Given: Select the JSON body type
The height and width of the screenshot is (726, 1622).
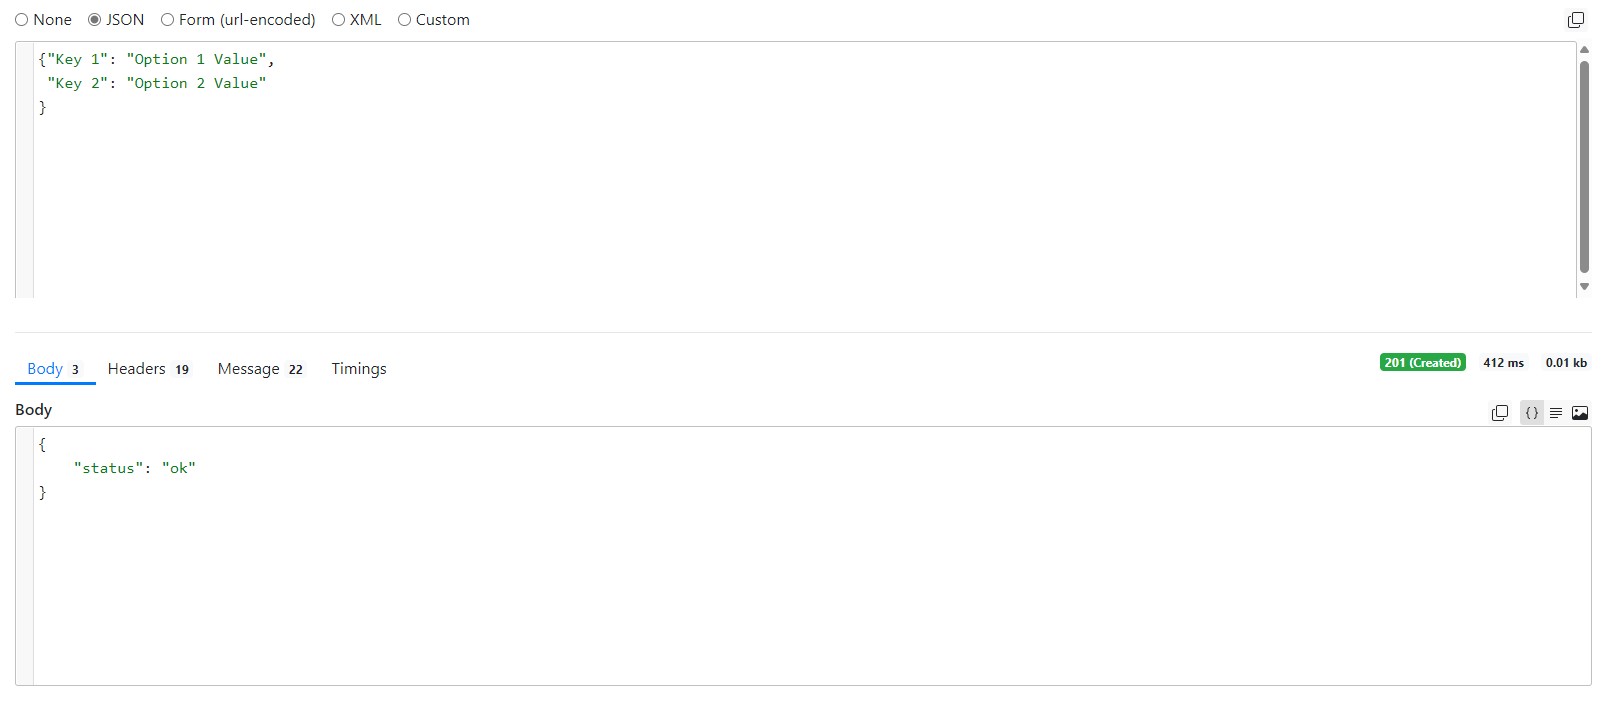Looking at the screenshot, I should [116, 20].
